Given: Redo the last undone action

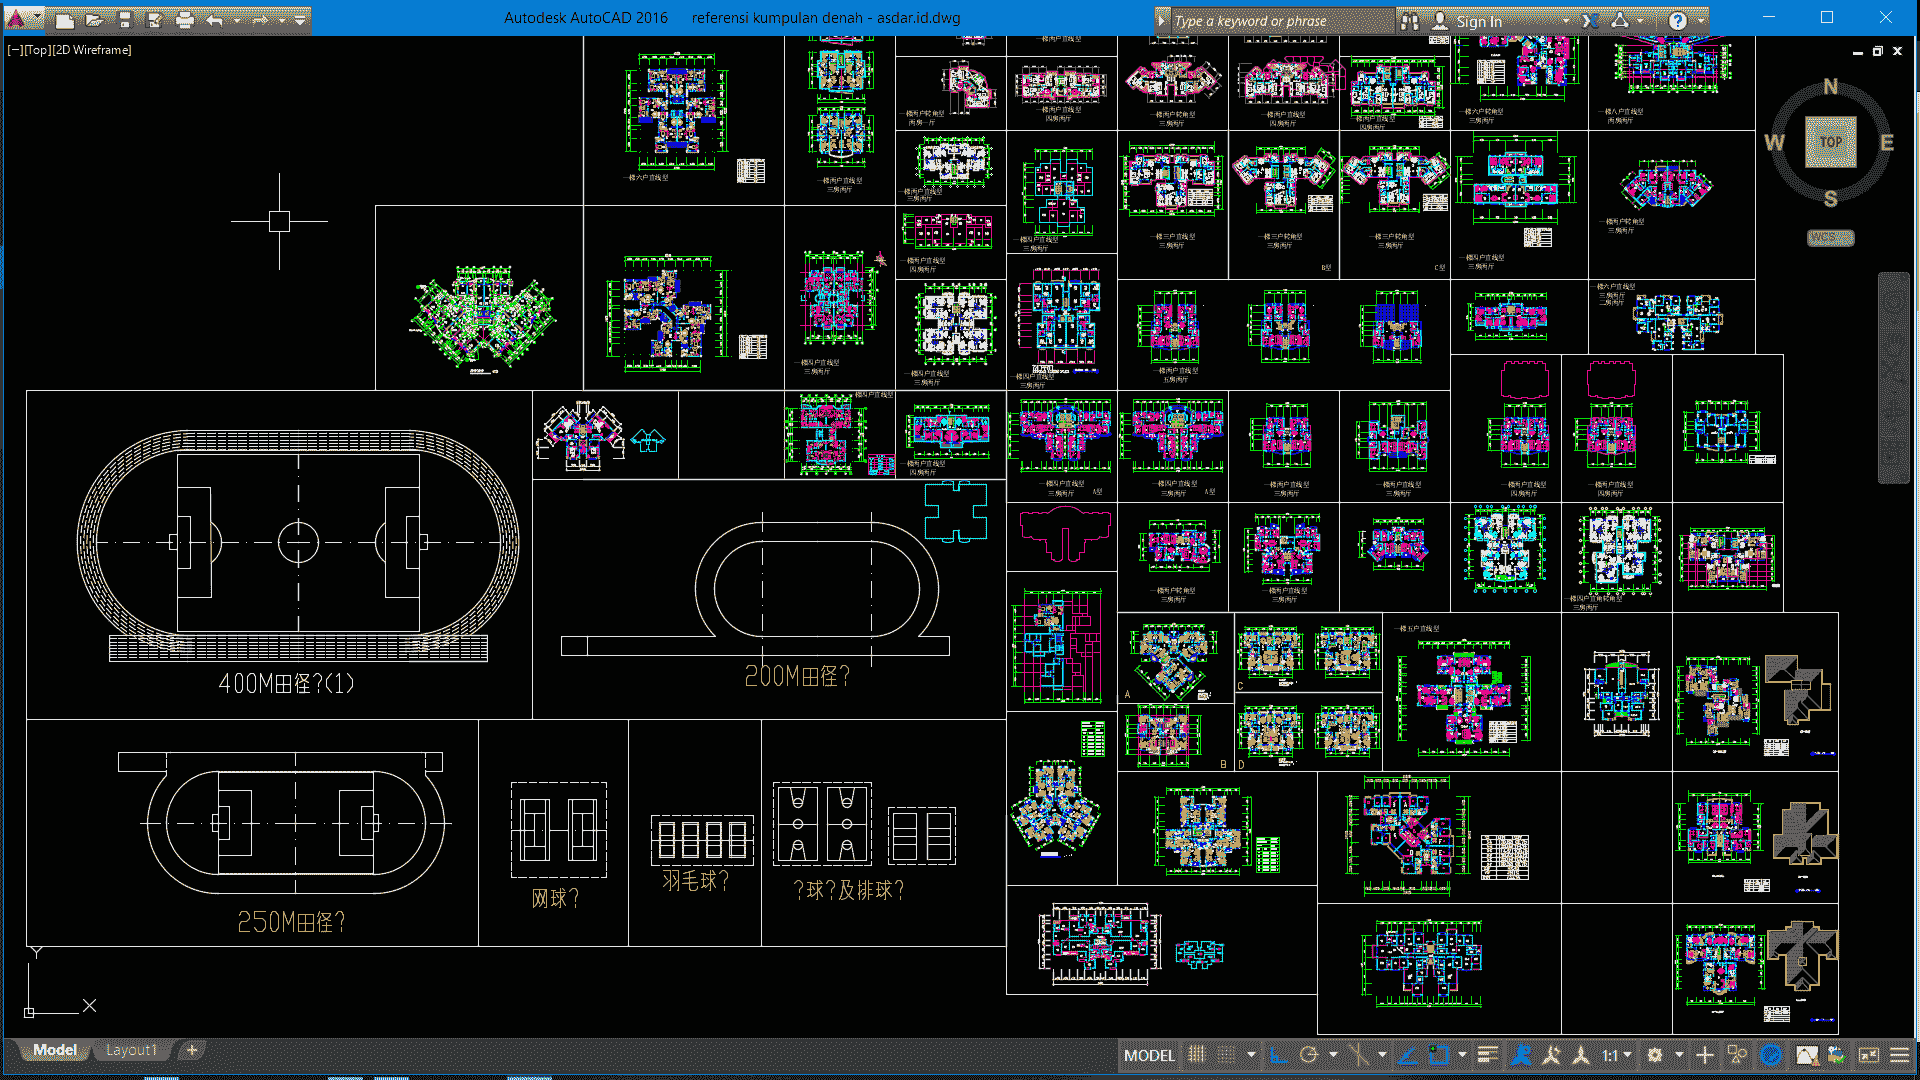Looking at the screenshot, I should (260, 21).
